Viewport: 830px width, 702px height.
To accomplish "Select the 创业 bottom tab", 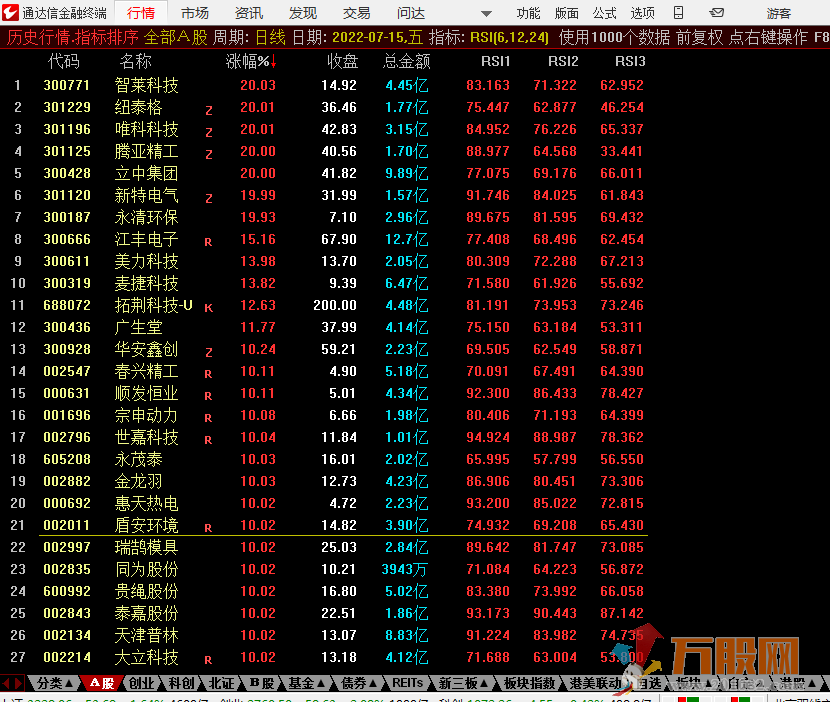I will pyautogui.click(x=142, y=683).
